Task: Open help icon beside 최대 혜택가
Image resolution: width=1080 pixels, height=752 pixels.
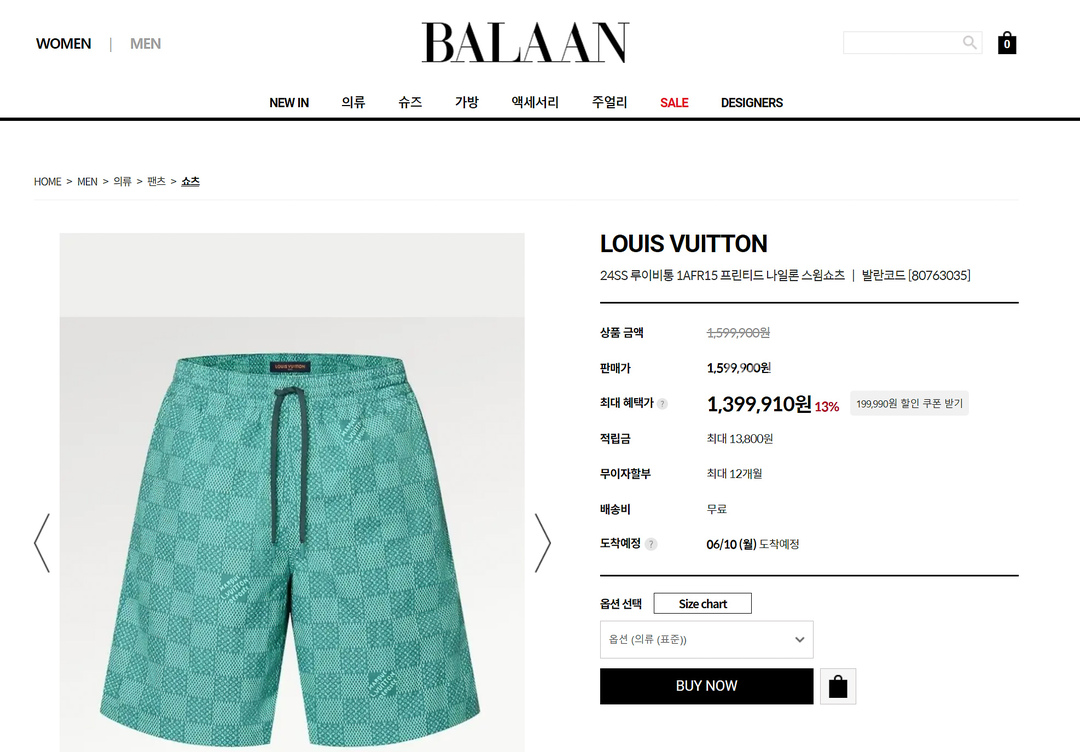Action: (x=662, y=404)
